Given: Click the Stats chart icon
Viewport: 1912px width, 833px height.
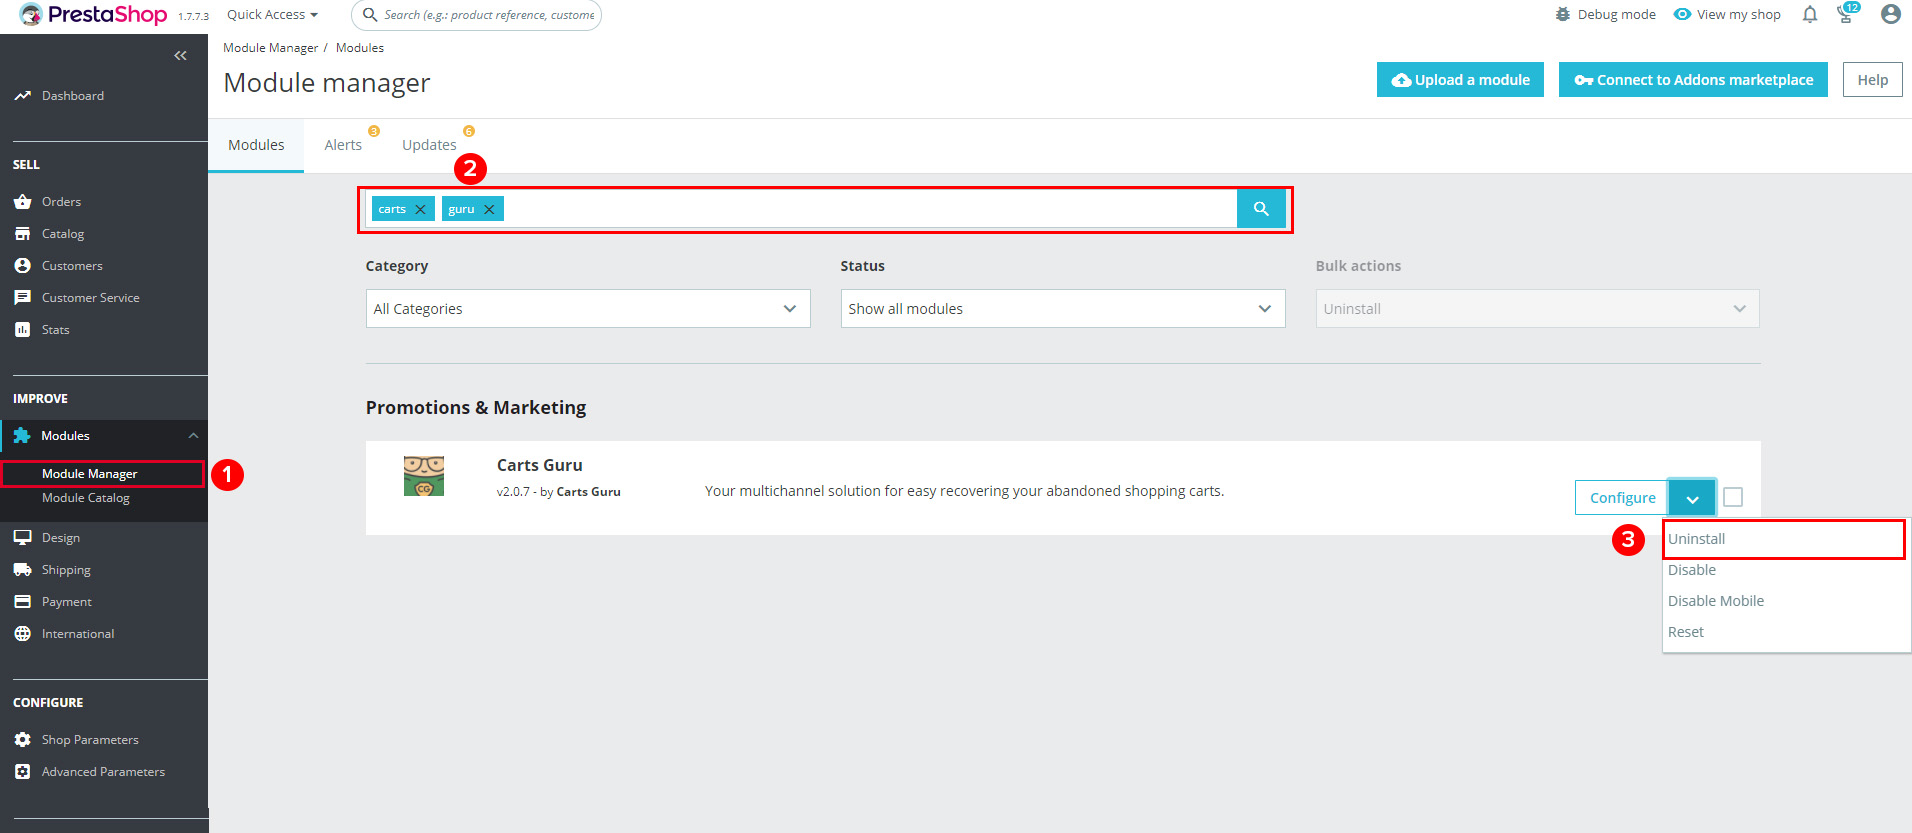Looking at the screenshot, I should click(22, 330).
